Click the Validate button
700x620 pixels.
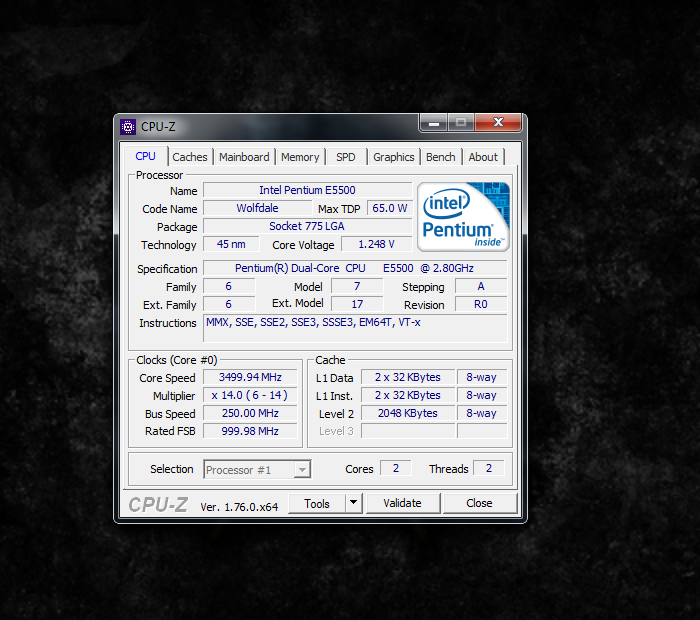(402, 503)
